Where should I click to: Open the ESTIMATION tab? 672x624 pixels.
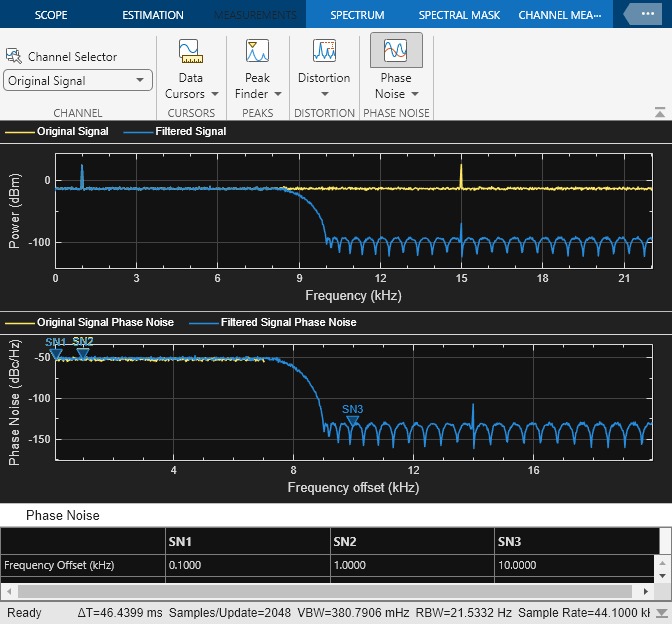(x=152, y=15)
